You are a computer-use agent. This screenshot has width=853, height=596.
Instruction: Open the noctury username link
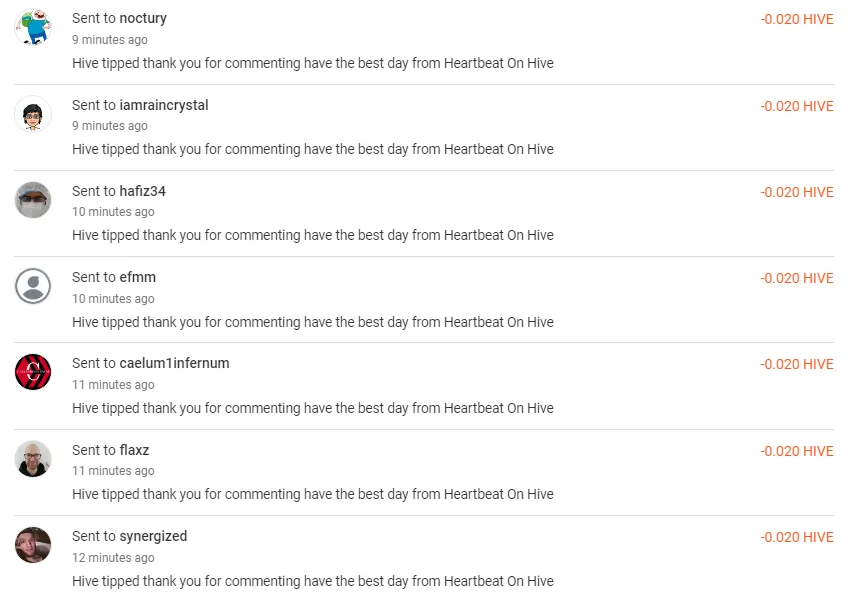[x=143, y=18]
